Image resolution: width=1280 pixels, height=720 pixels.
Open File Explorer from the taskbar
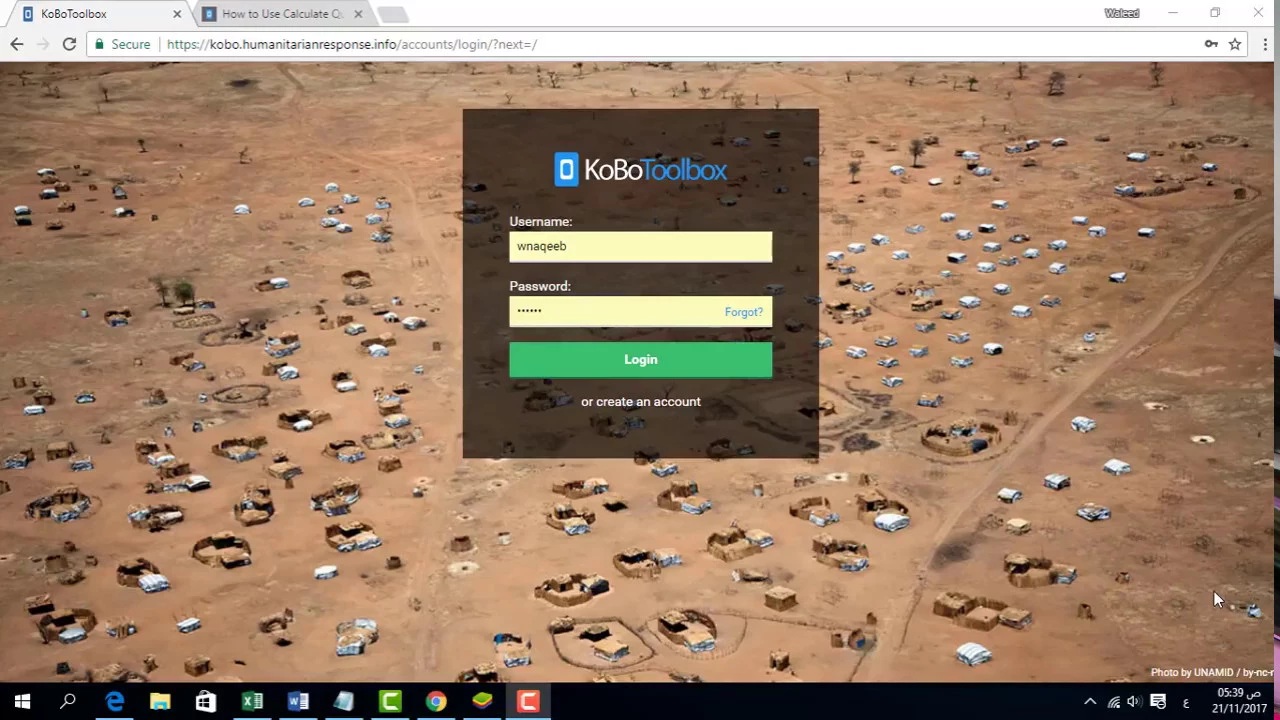160,702
